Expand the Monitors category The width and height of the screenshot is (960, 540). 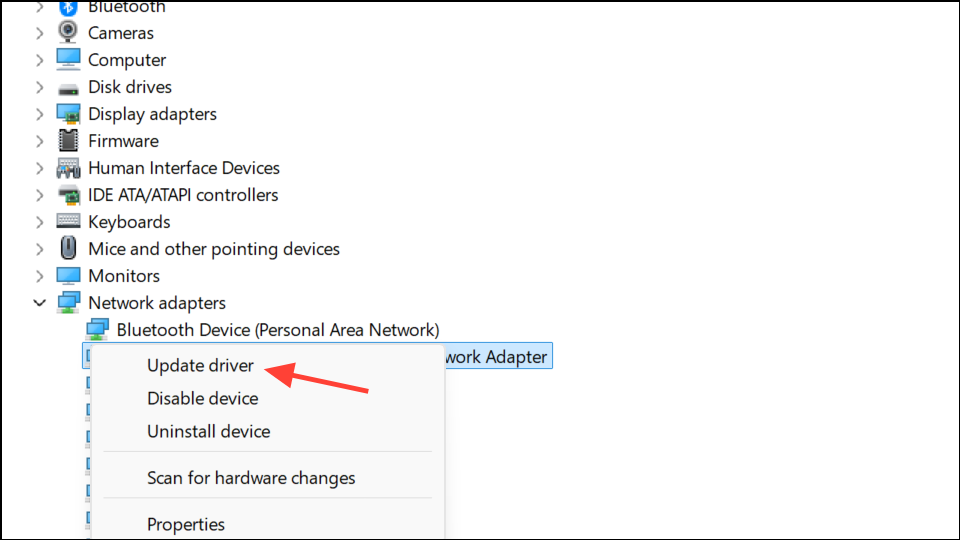39,276
